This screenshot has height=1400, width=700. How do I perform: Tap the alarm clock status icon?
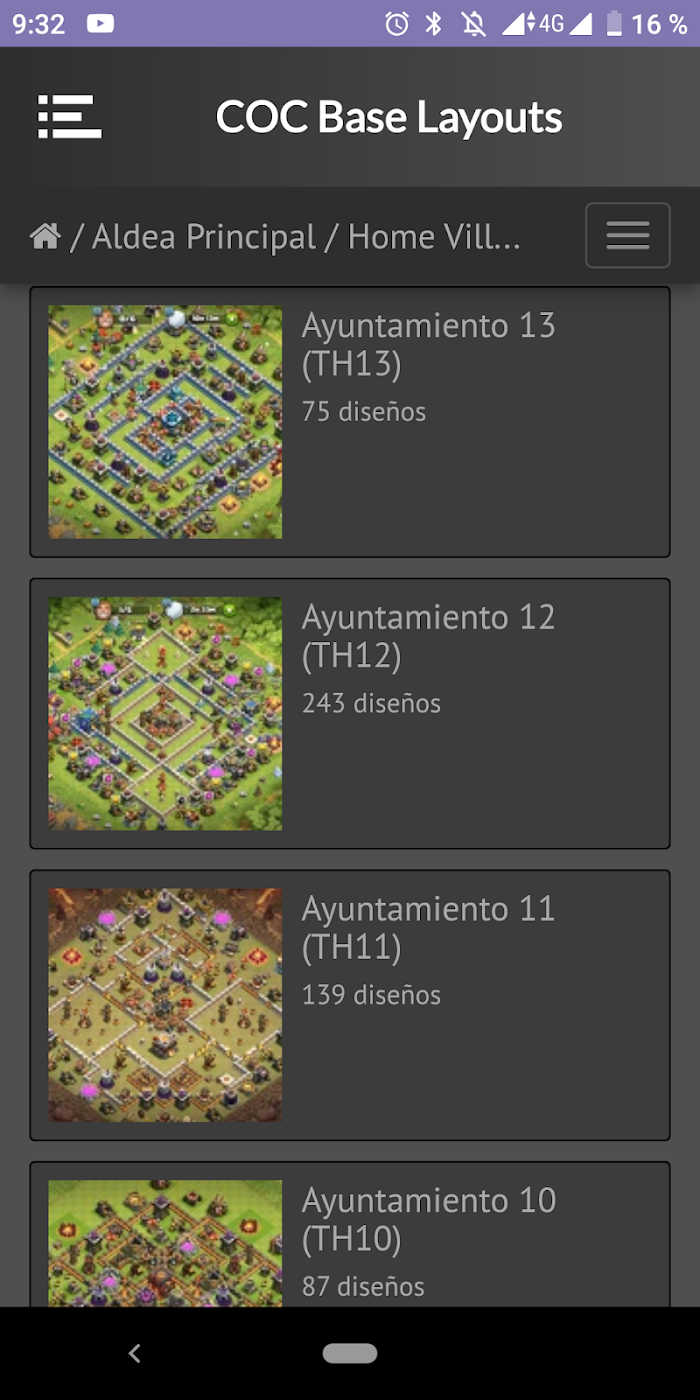[x=397, y=23]
